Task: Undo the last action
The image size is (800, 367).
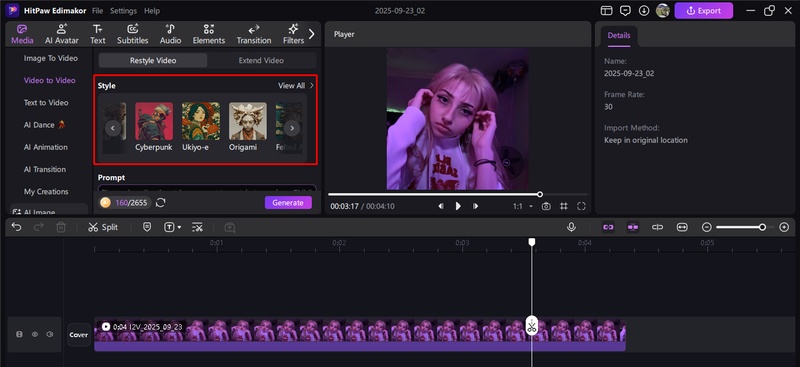Action: point(16,227)
